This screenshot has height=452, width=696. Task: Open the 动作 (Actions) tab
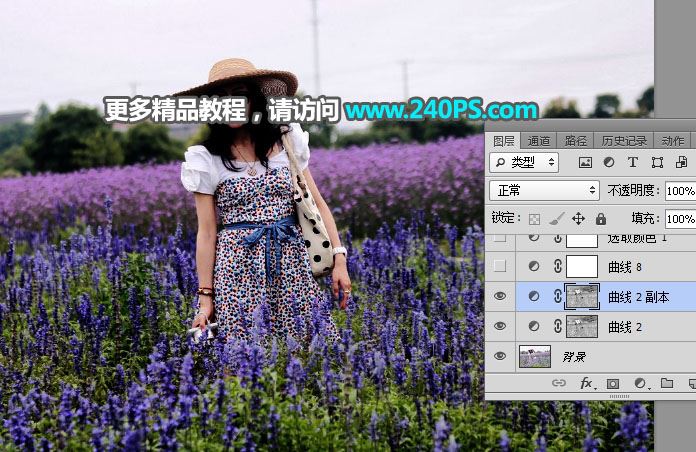tap(672, 141)
